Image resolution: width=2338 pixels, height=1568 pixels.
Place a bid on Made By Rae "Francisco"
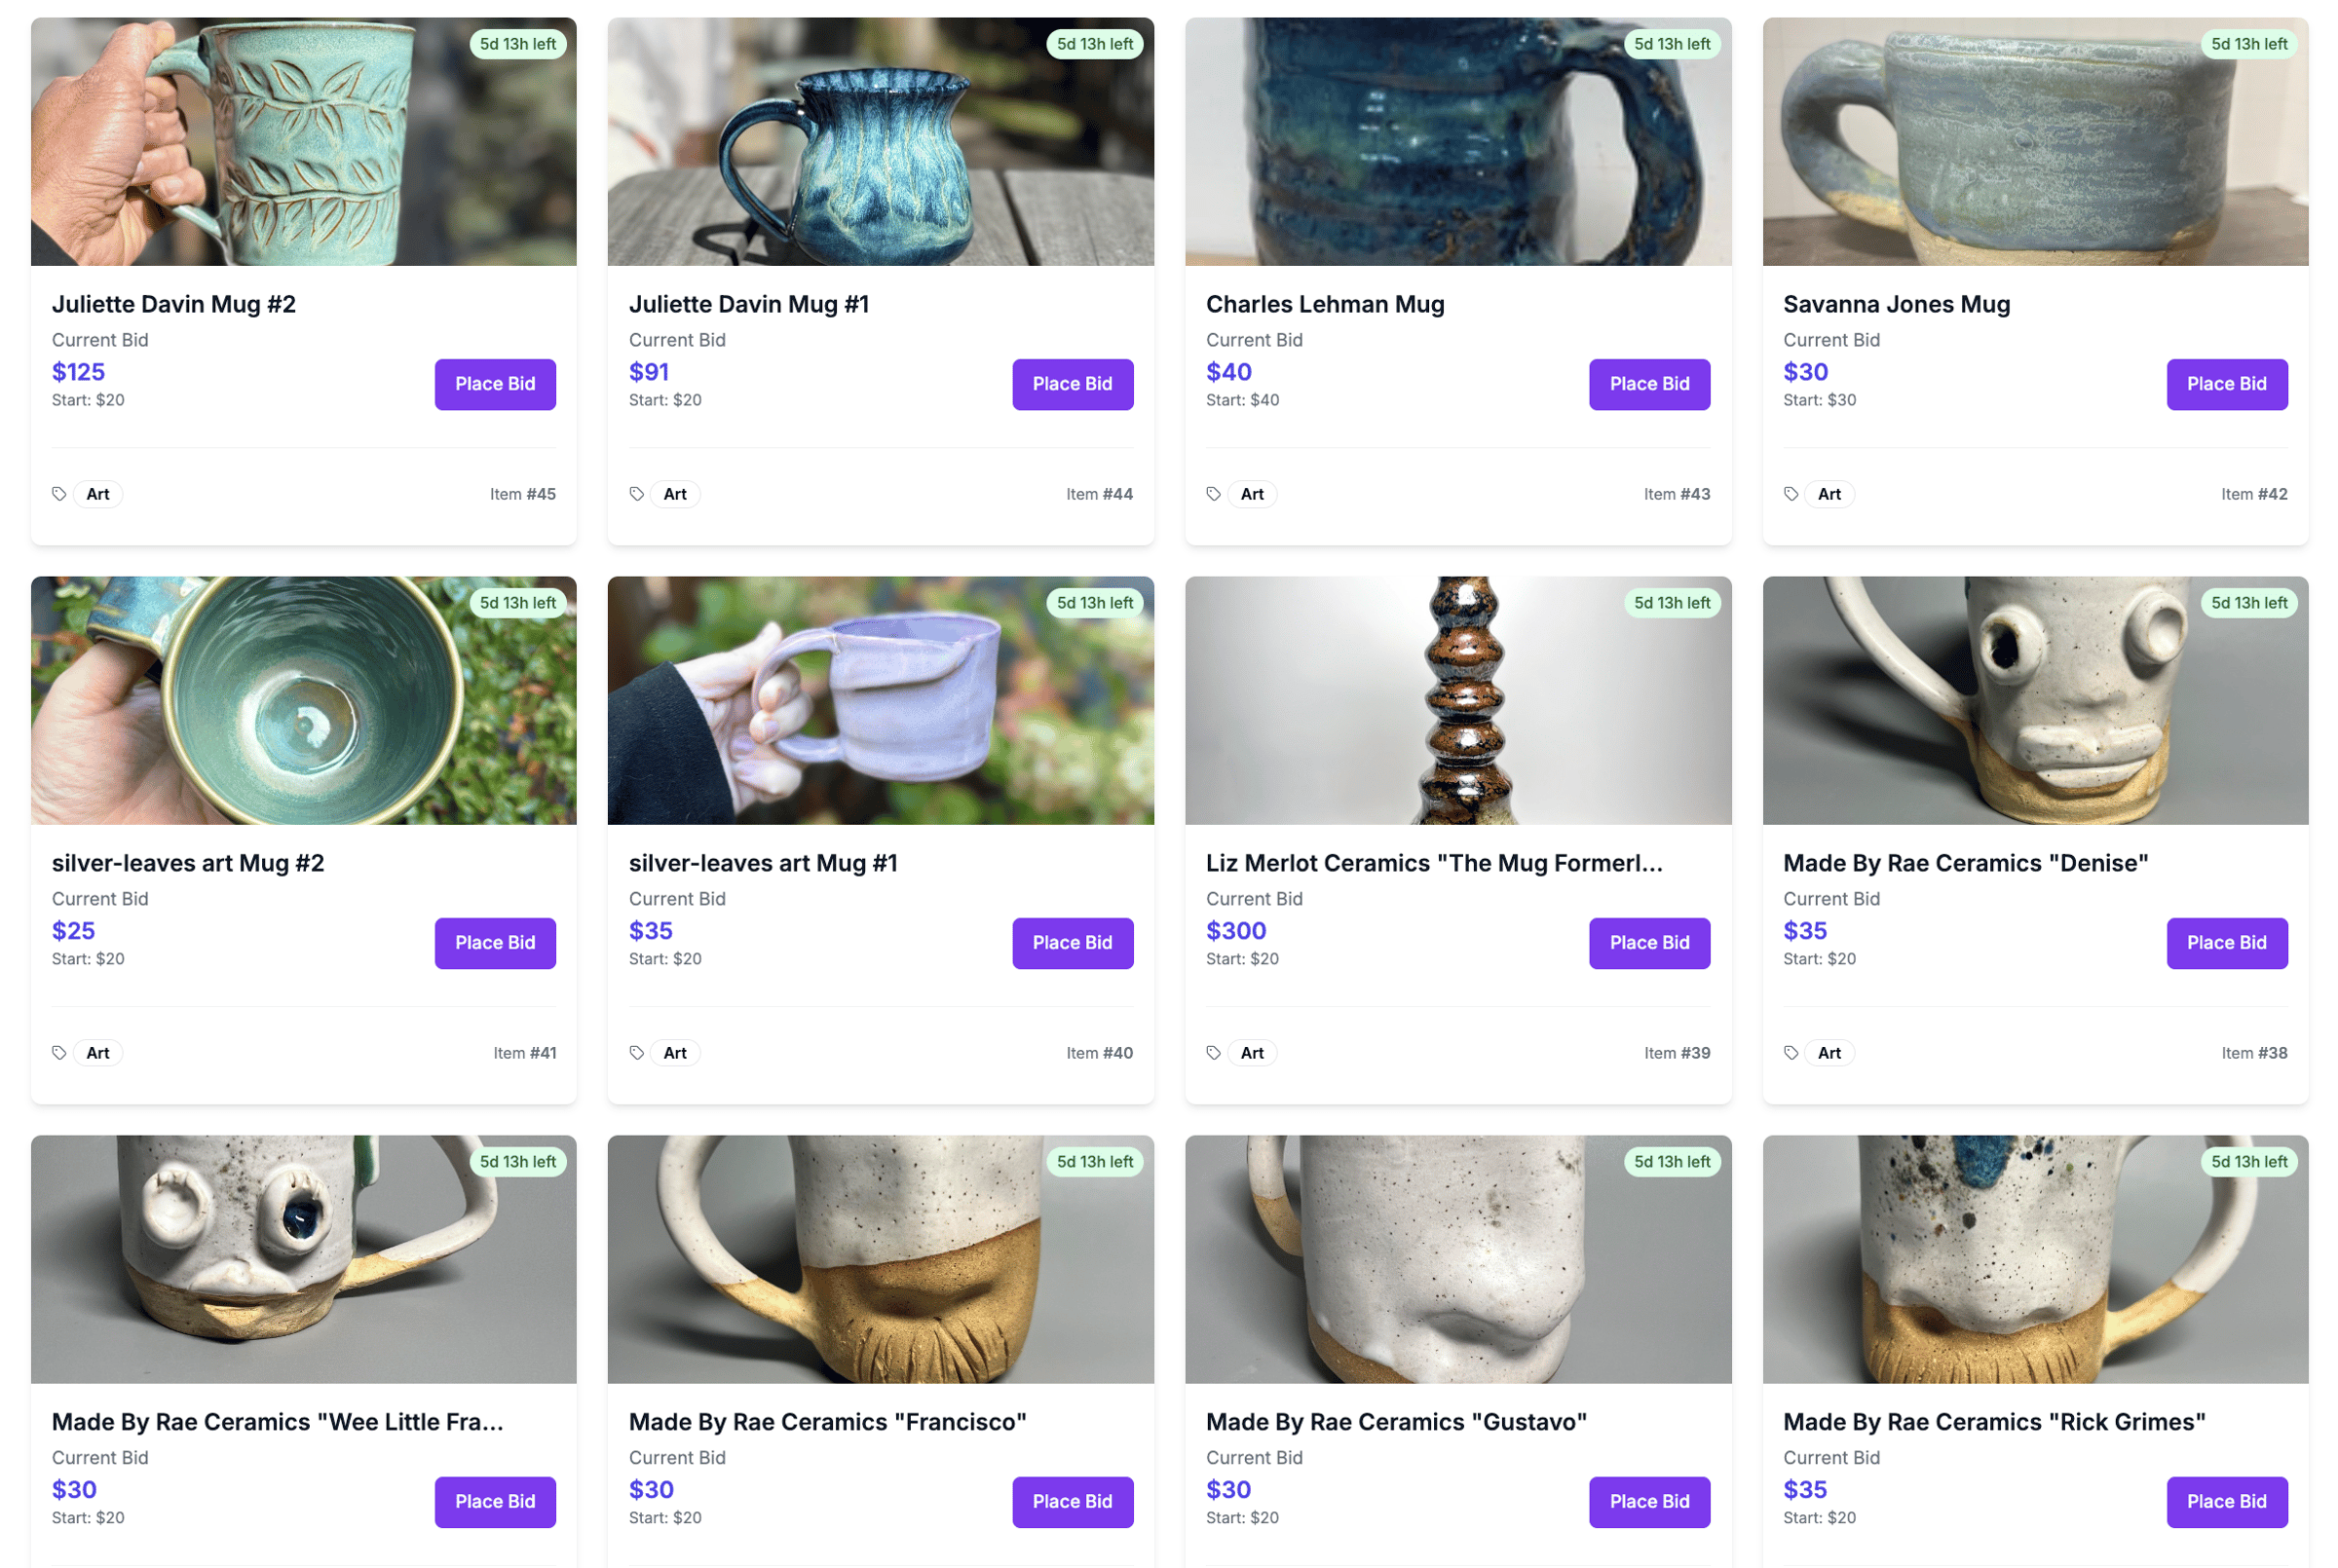[1072, 1501]
